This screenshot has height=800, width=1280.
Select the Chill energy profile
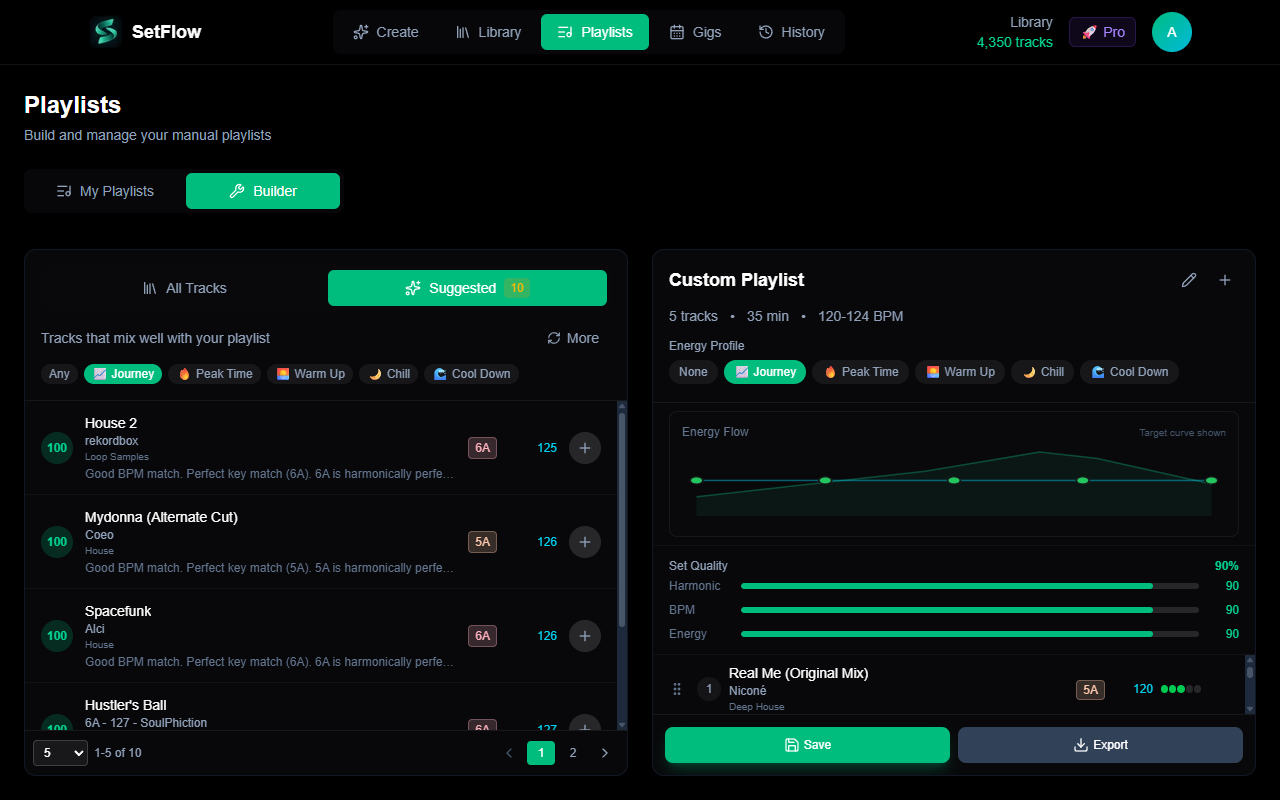(1042, 371)
